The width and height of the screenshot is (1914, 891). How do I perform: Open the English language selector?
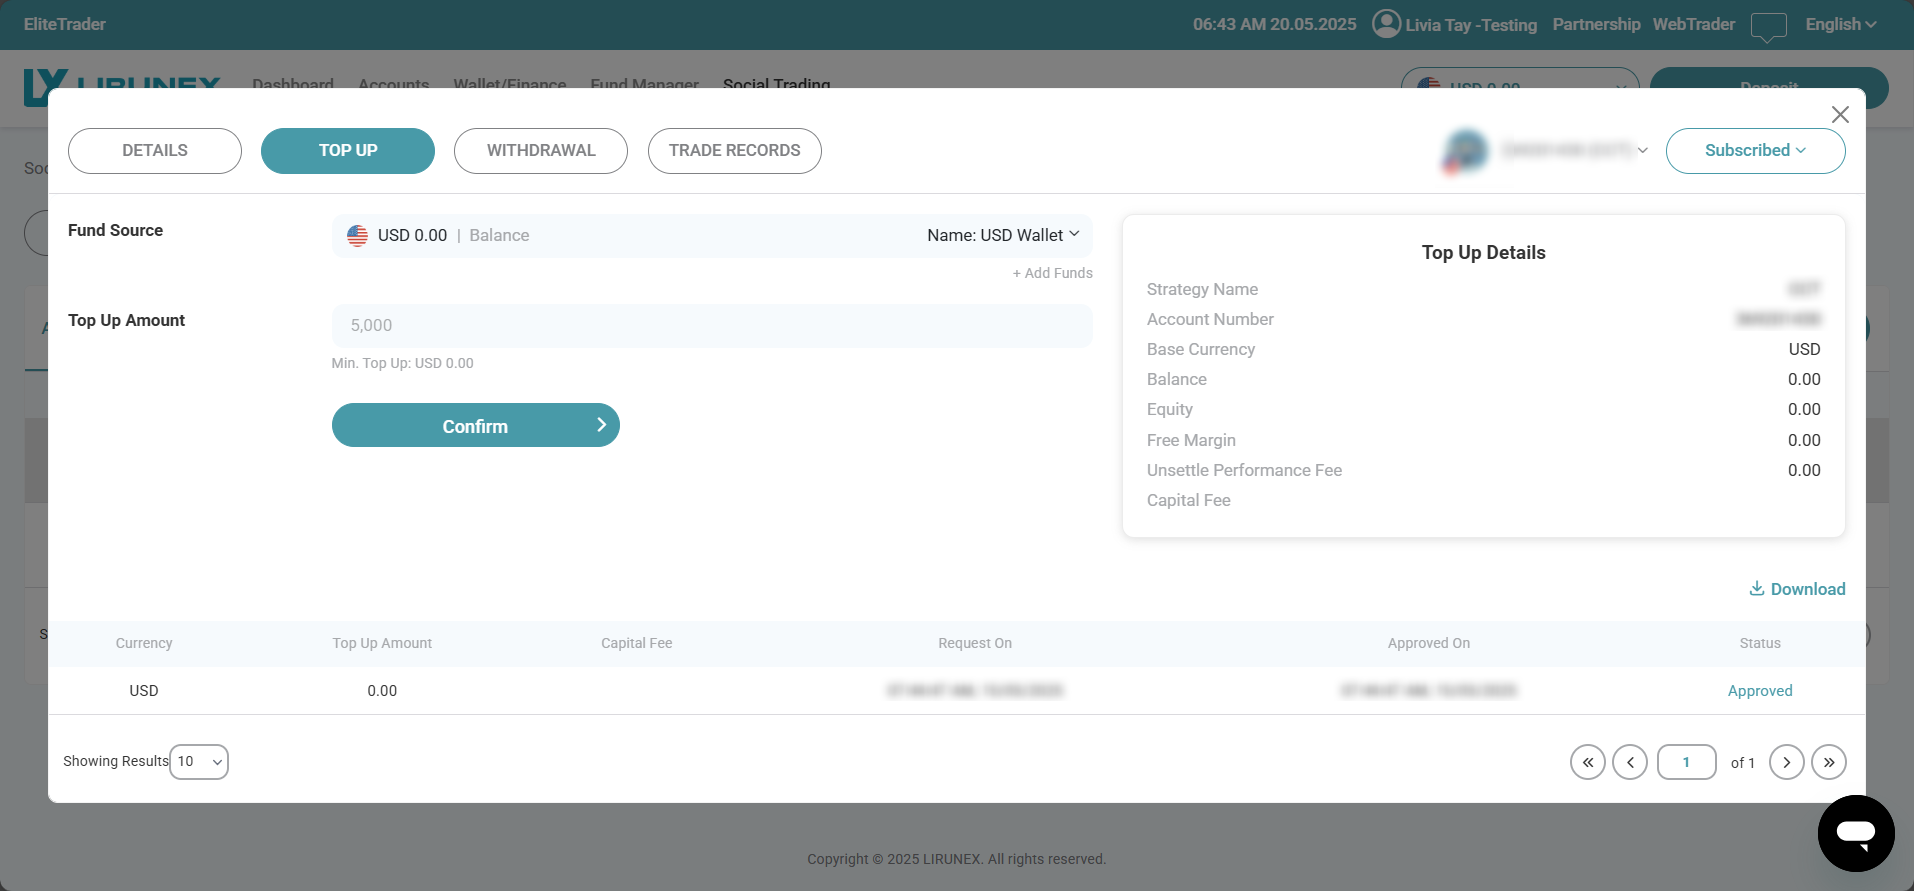[x=1840, y=24]
